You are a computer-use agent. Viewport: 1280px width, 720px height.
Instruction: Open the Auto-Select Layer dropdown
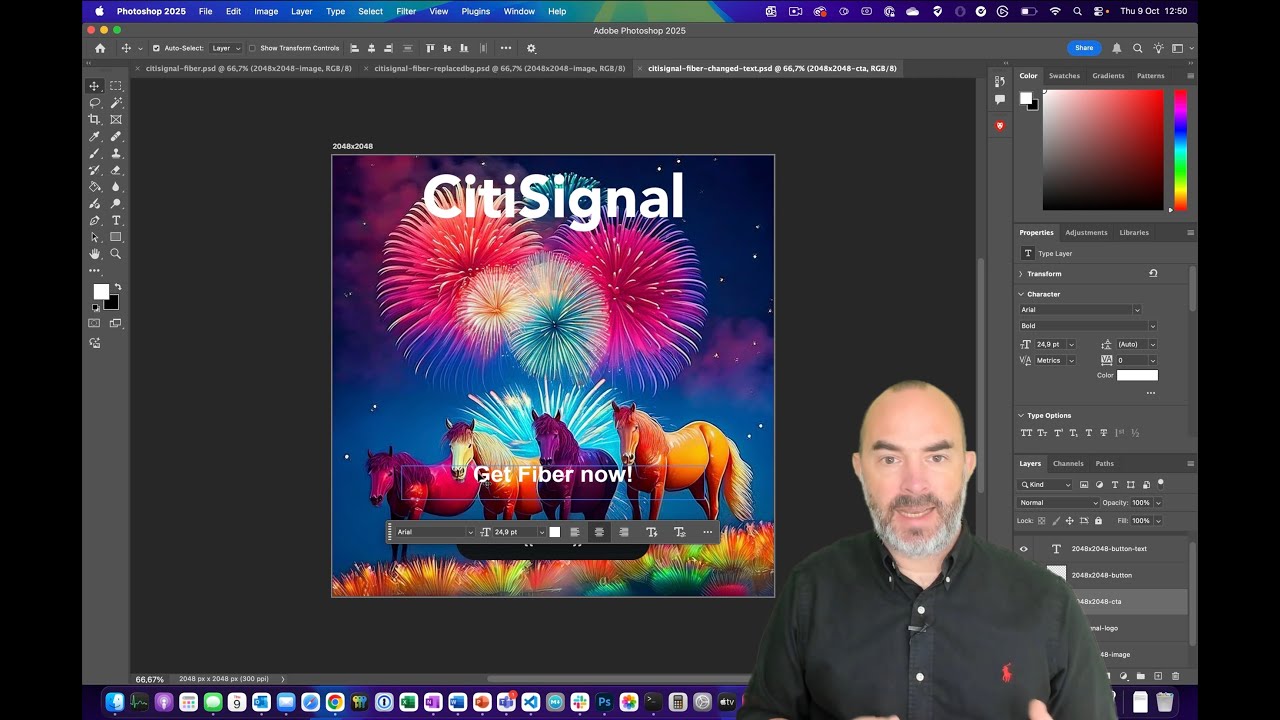226,48
